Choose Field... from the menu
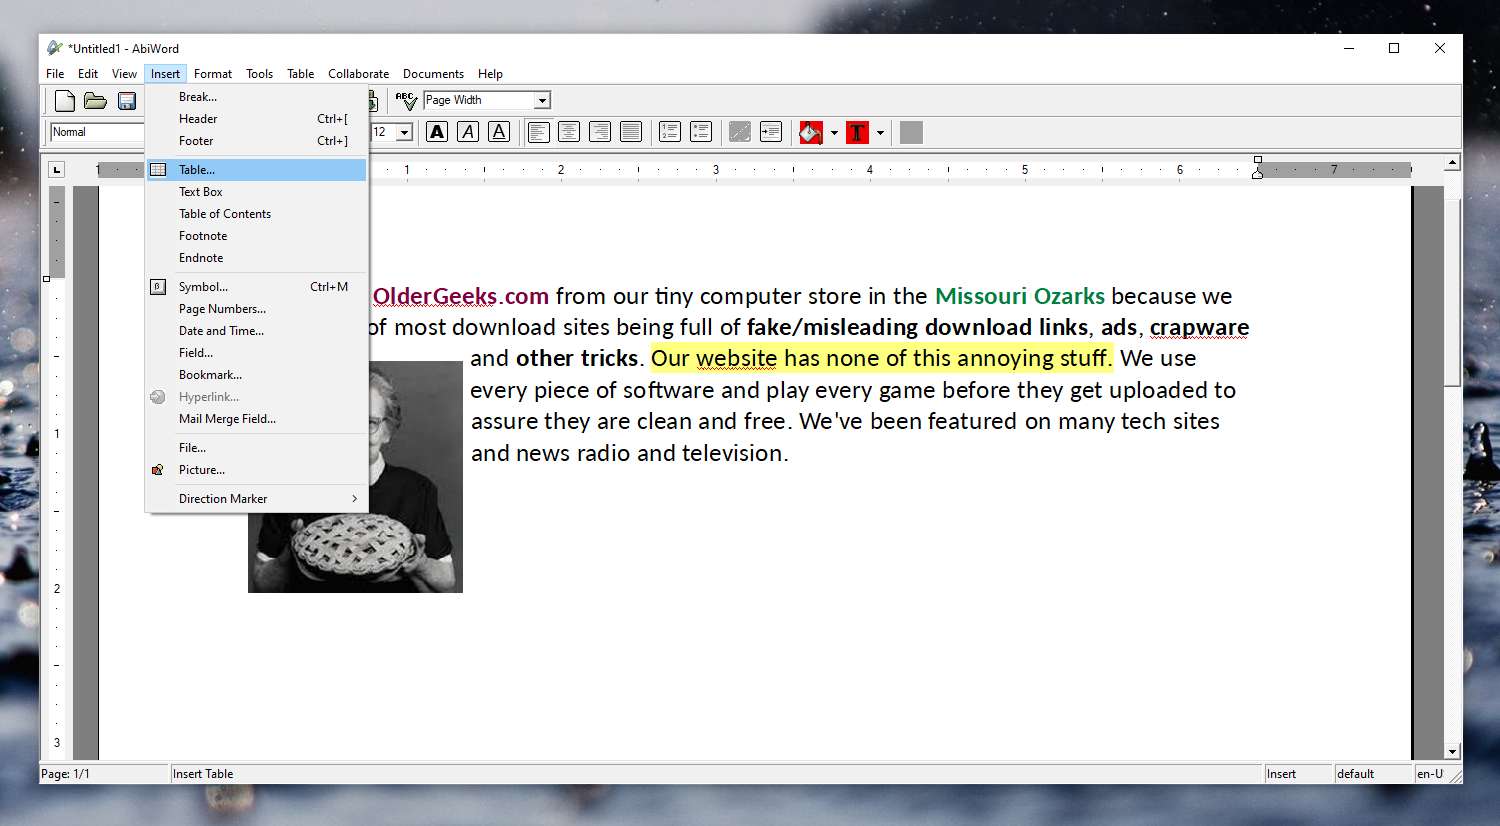Viewport: 1500px width, 826px height. [257, 353]
